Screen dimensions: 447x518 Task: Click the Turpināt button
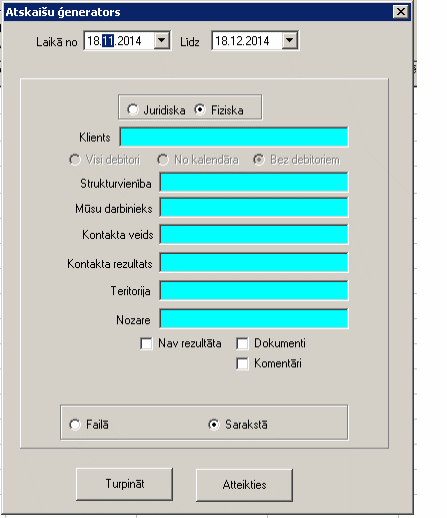[125, 484]
